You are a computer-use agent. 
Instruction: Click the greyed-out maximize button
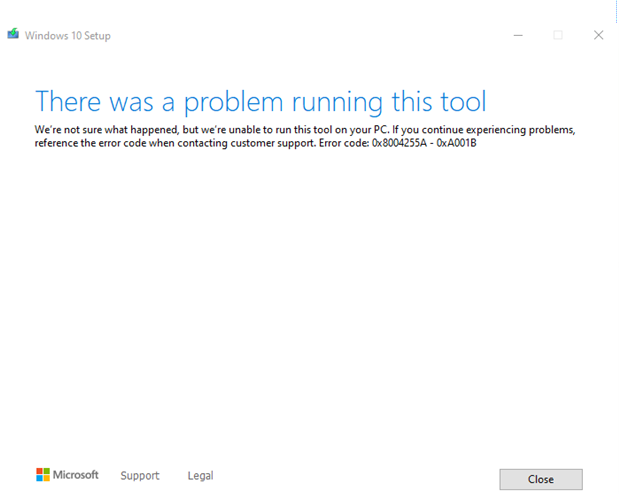coord(558,36)
